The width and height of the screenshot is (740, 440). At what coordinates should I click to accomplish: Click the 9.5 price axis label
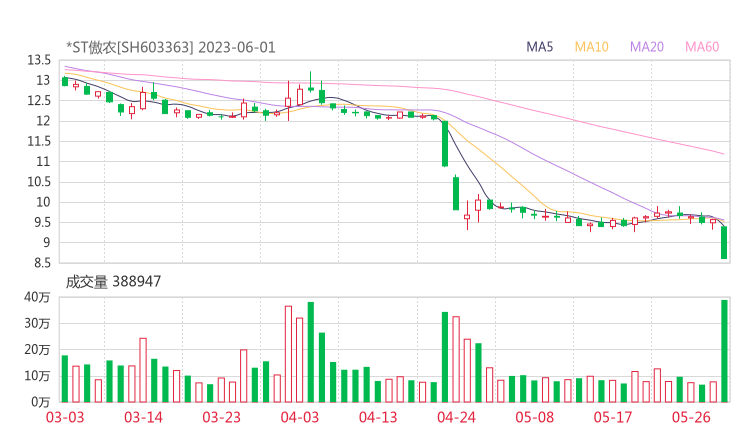(42, 222)
